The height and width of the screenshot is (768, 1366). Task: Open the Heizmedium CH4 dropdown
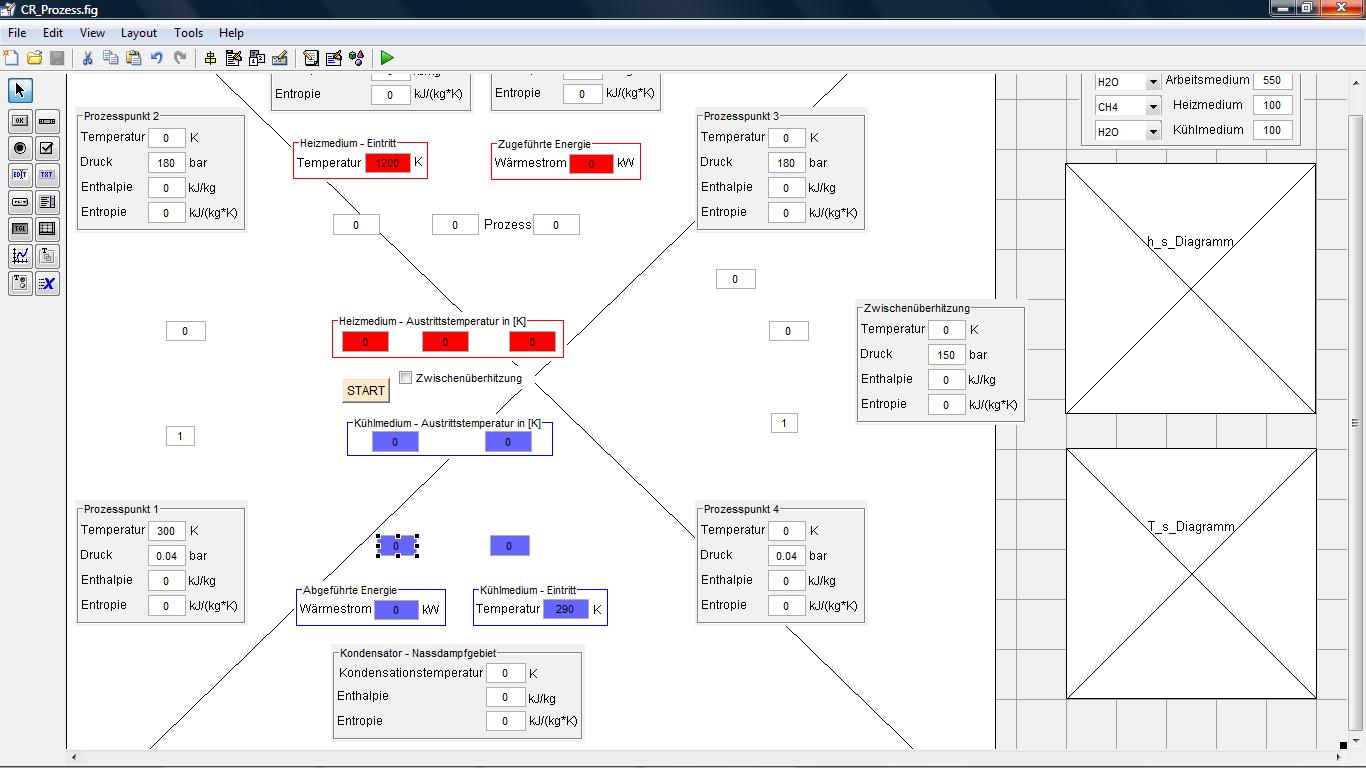coord(1152,107)
